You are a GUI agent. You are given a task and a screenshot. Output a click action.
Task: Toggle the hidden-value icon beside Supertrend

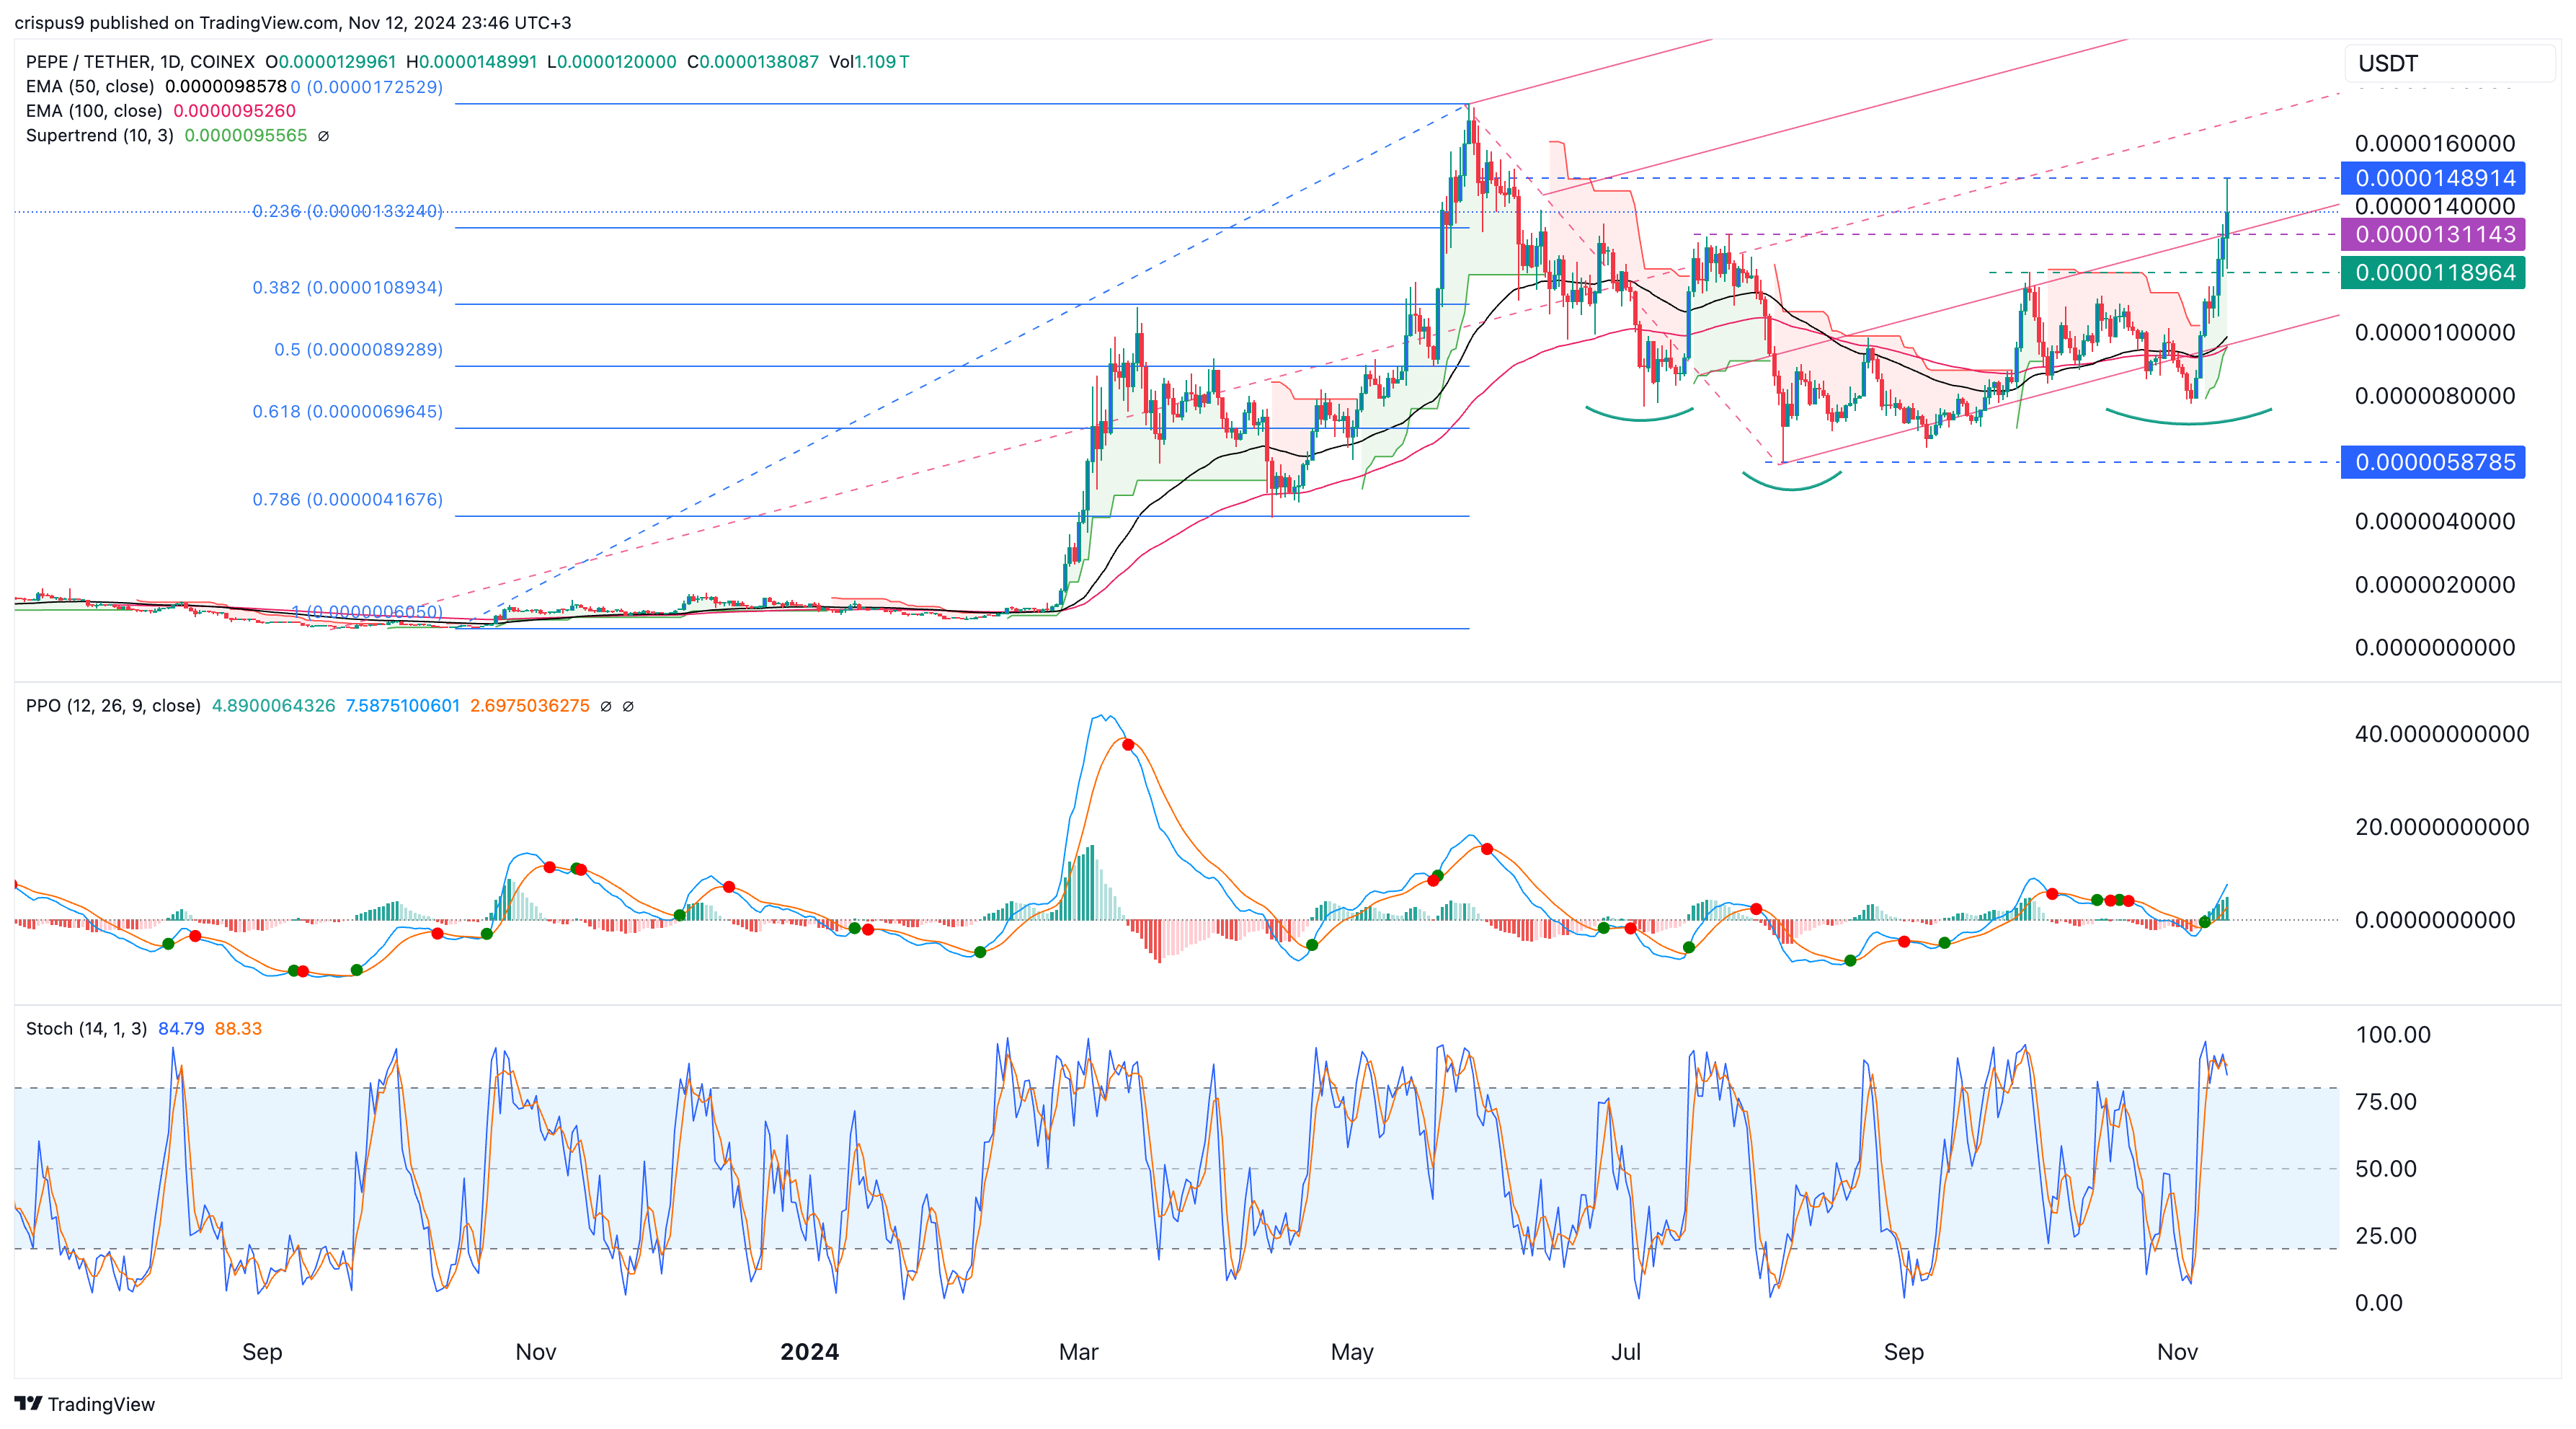pyautogui.click(x=323, y=136)
